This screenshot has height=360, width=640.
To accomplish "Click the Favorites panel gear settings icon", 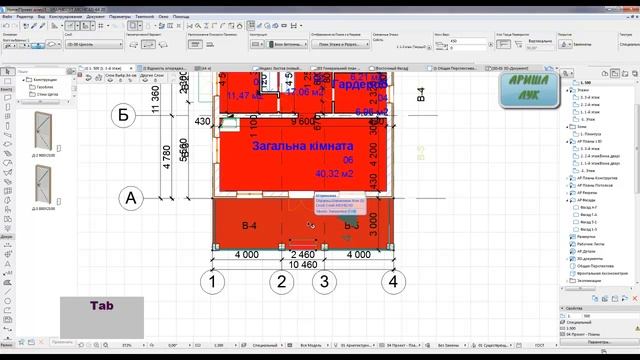I will point(71,71).
